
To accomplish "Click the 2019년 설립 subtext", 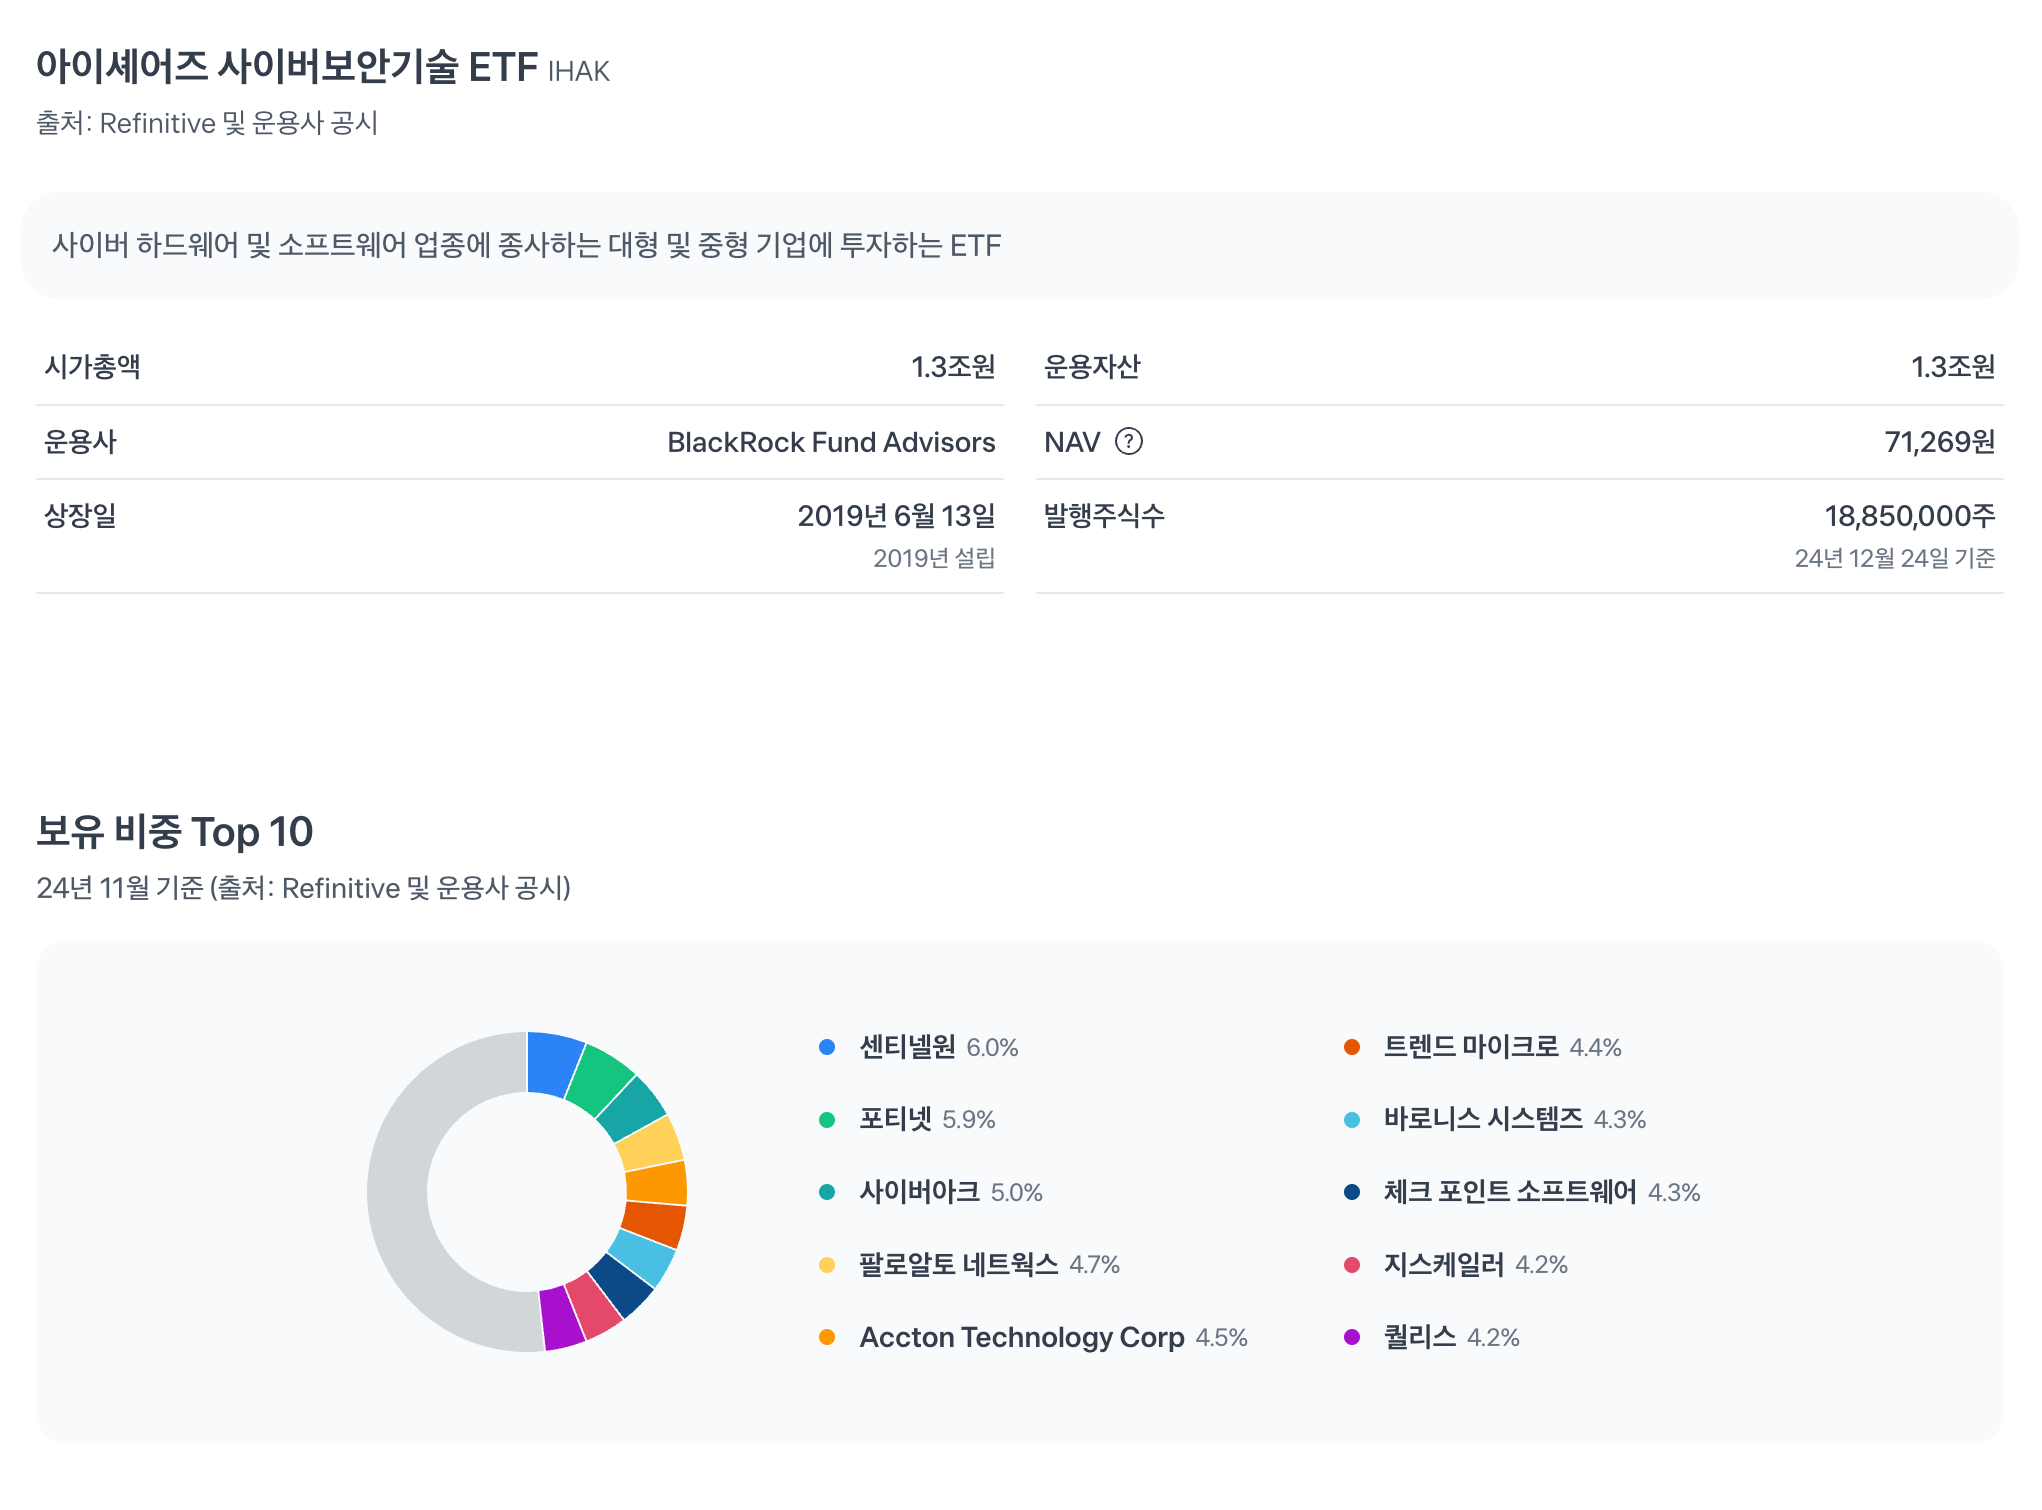I will [x=934, y=558].
